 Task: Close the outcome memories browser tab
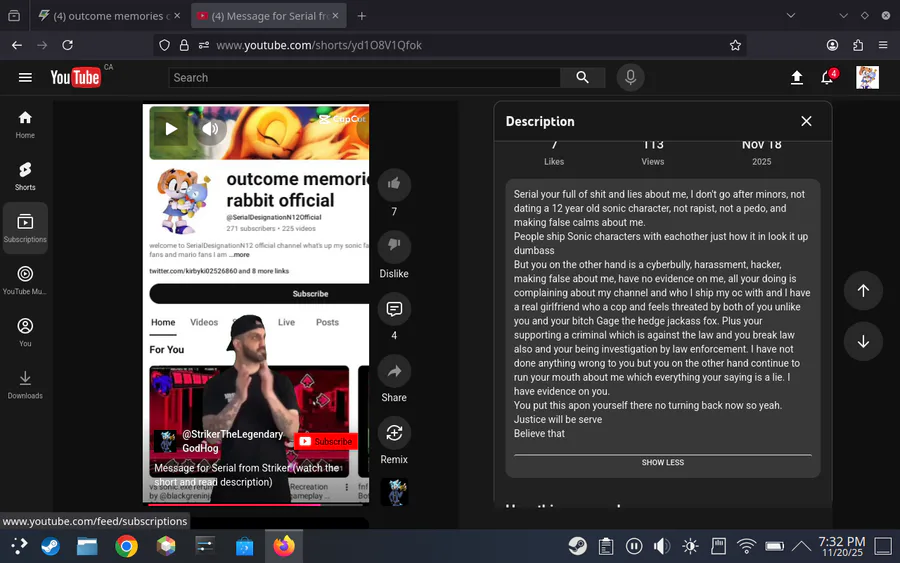[x=177, y=16]
